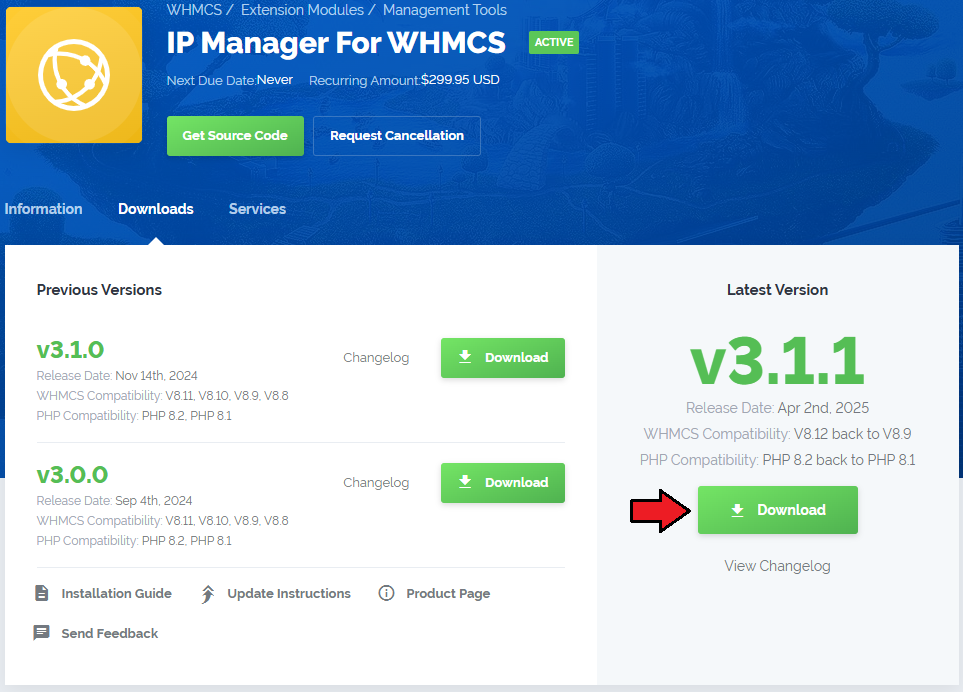Click the Installation Guide document icon
Viewport: 963px width, 692px height.
[42, 593]
